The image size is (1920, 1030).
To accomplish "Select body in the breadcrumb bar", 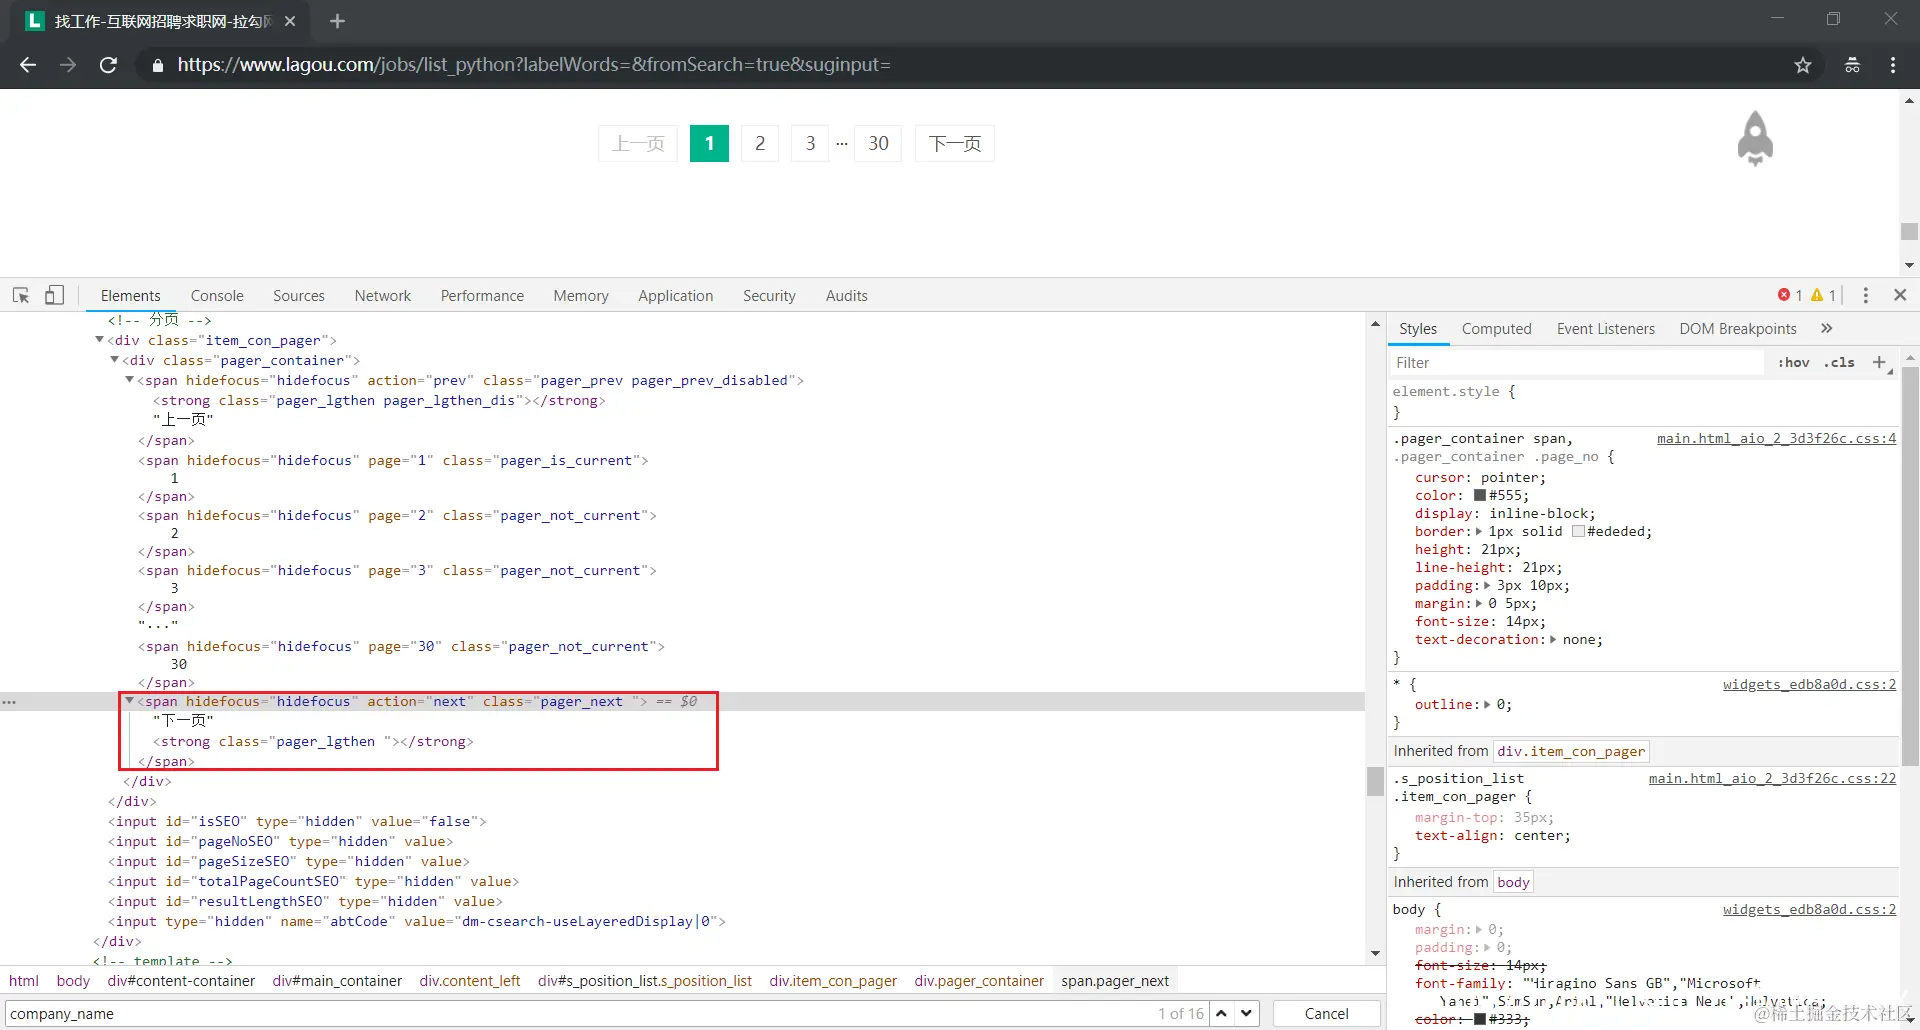I will (73, 981).
